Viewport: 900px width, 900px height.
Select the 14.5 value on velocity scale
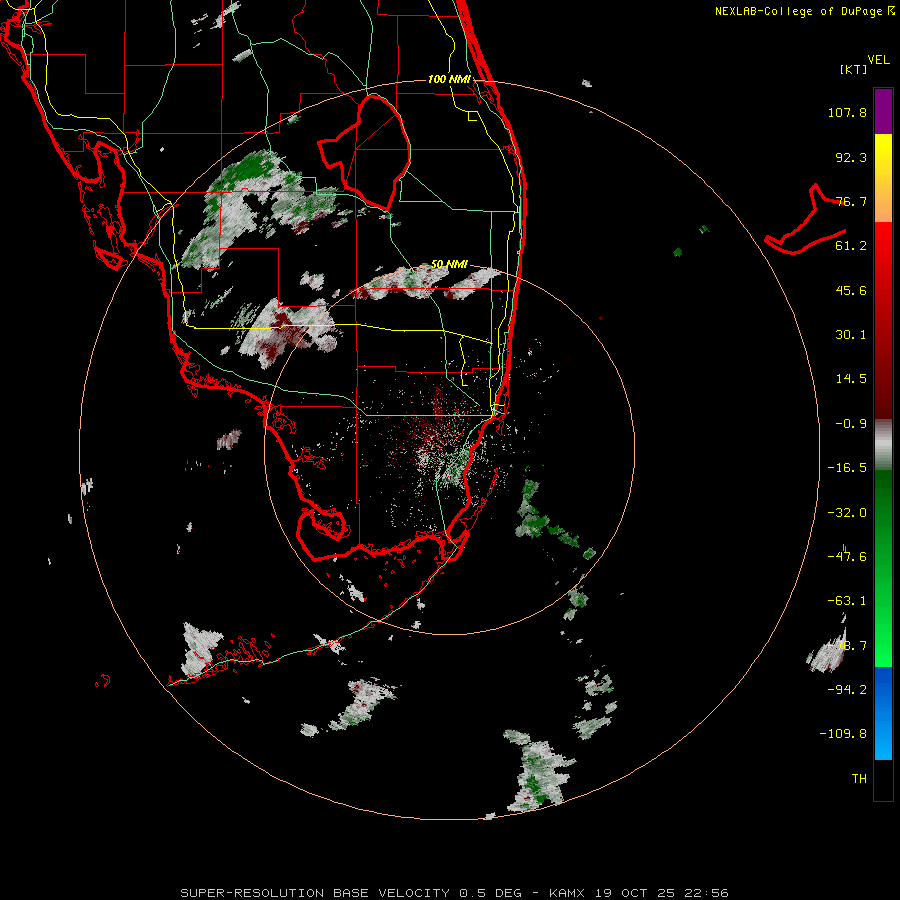point(851,379)
